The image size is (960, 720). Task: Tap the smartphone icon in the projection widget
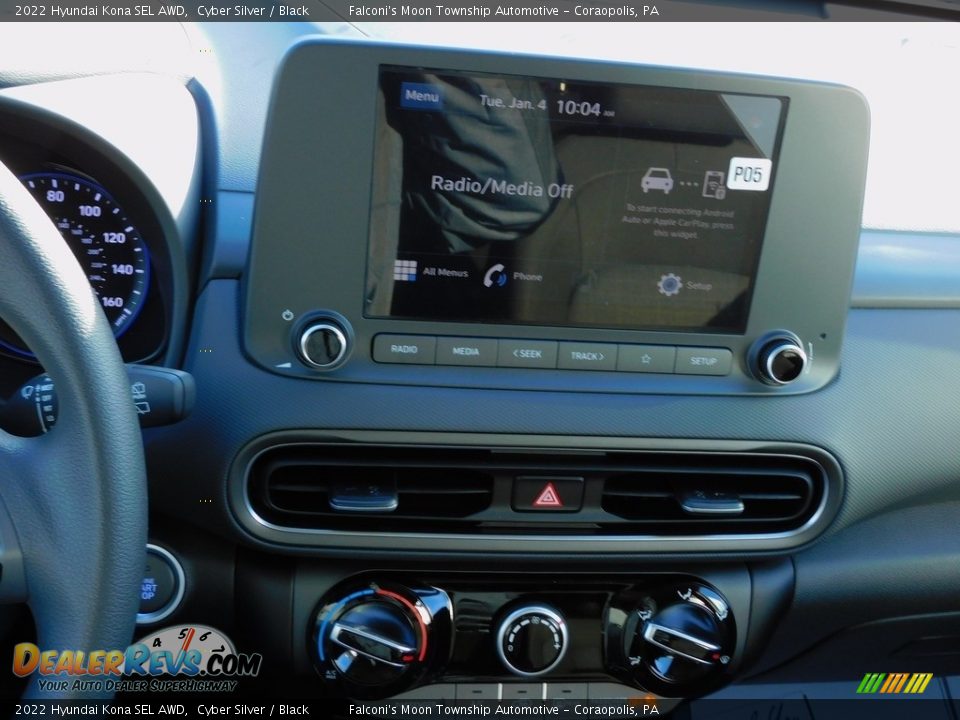click(714, 184)
